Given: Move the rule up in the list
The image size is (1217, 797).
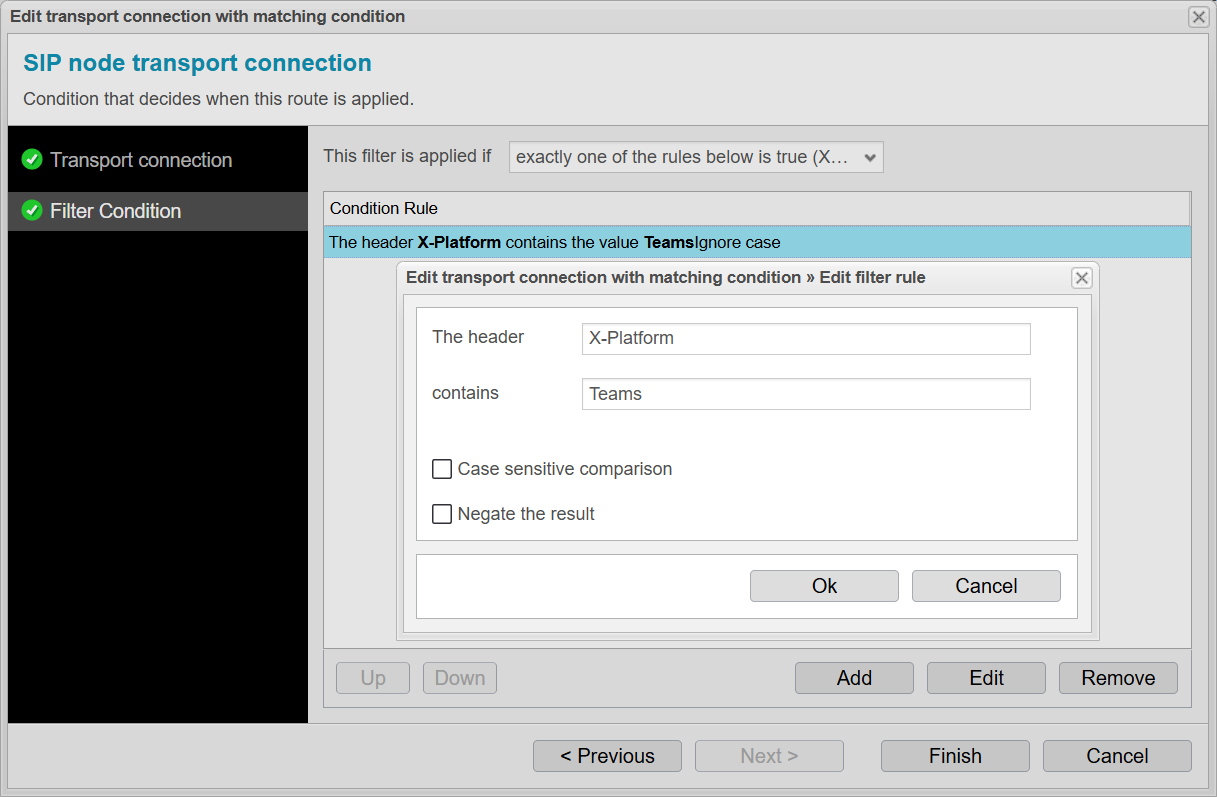Looking at the screenshot, I should coord(372,678).
